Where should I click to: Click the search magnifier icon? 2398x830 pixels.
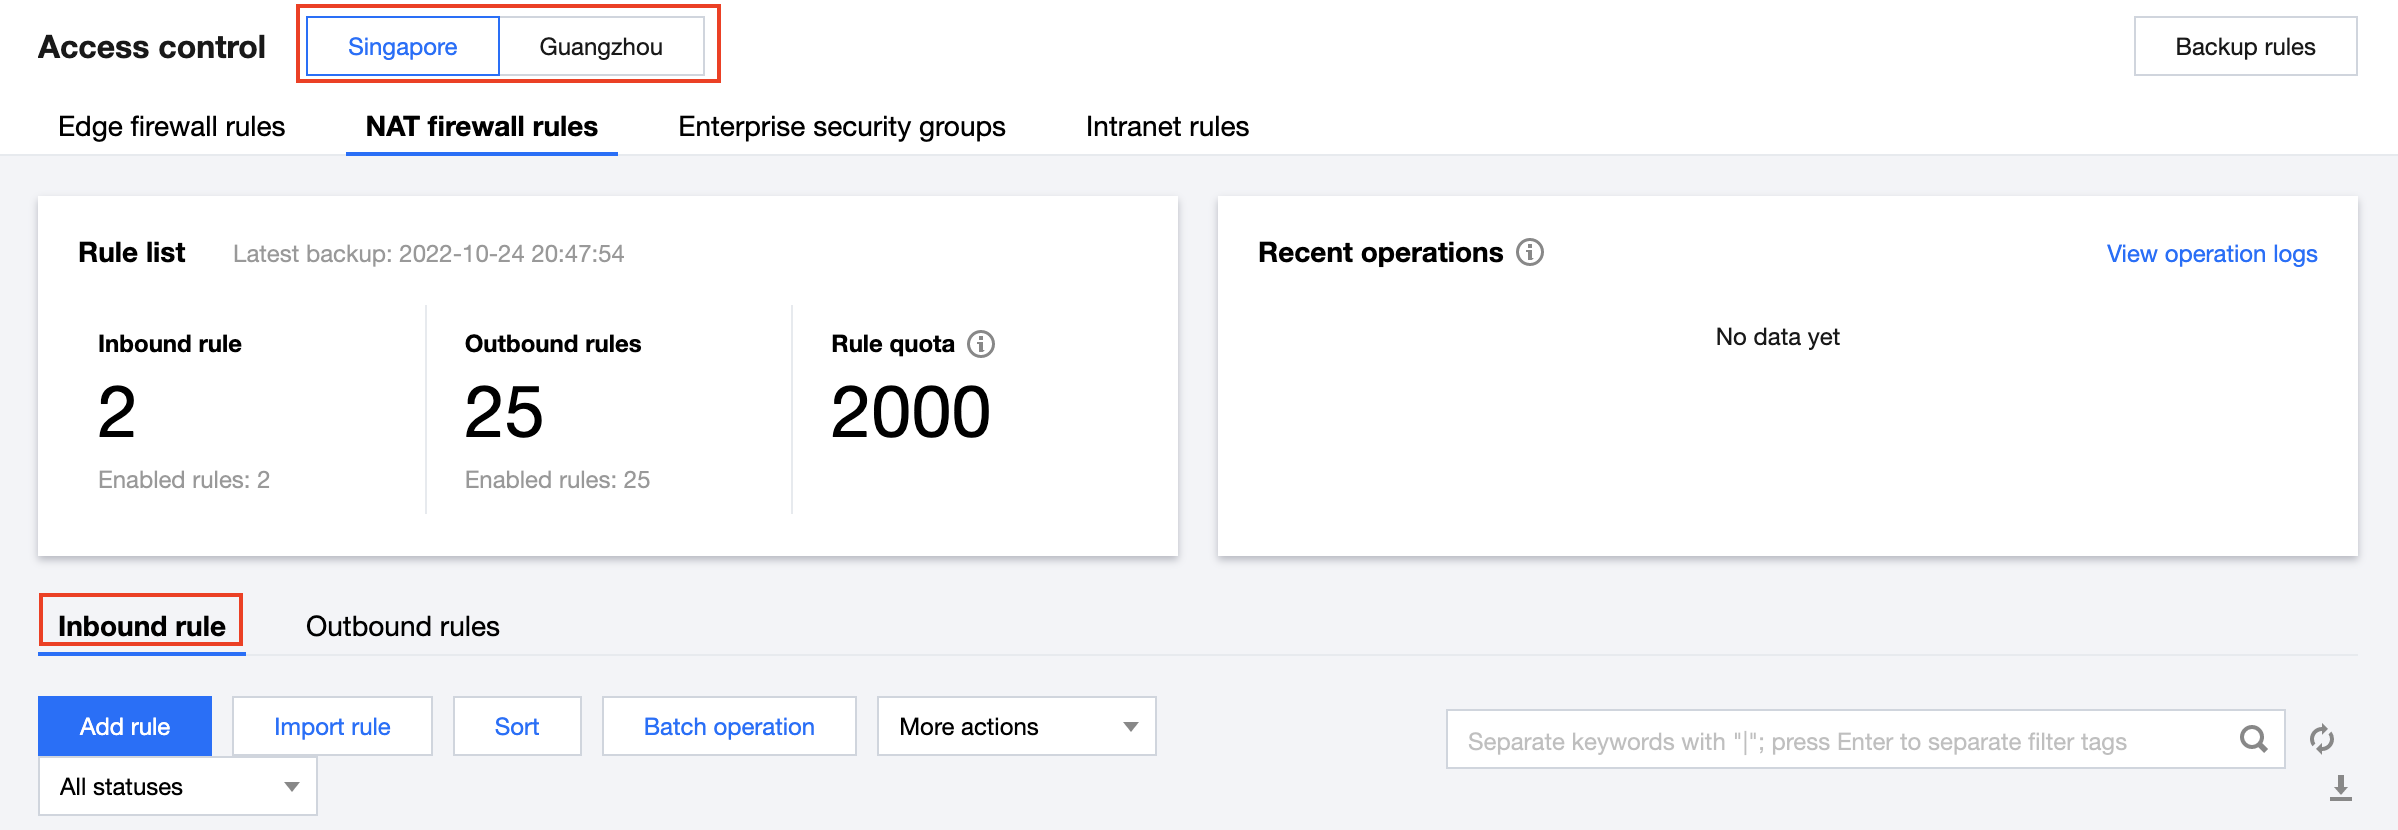[2253, 740]
